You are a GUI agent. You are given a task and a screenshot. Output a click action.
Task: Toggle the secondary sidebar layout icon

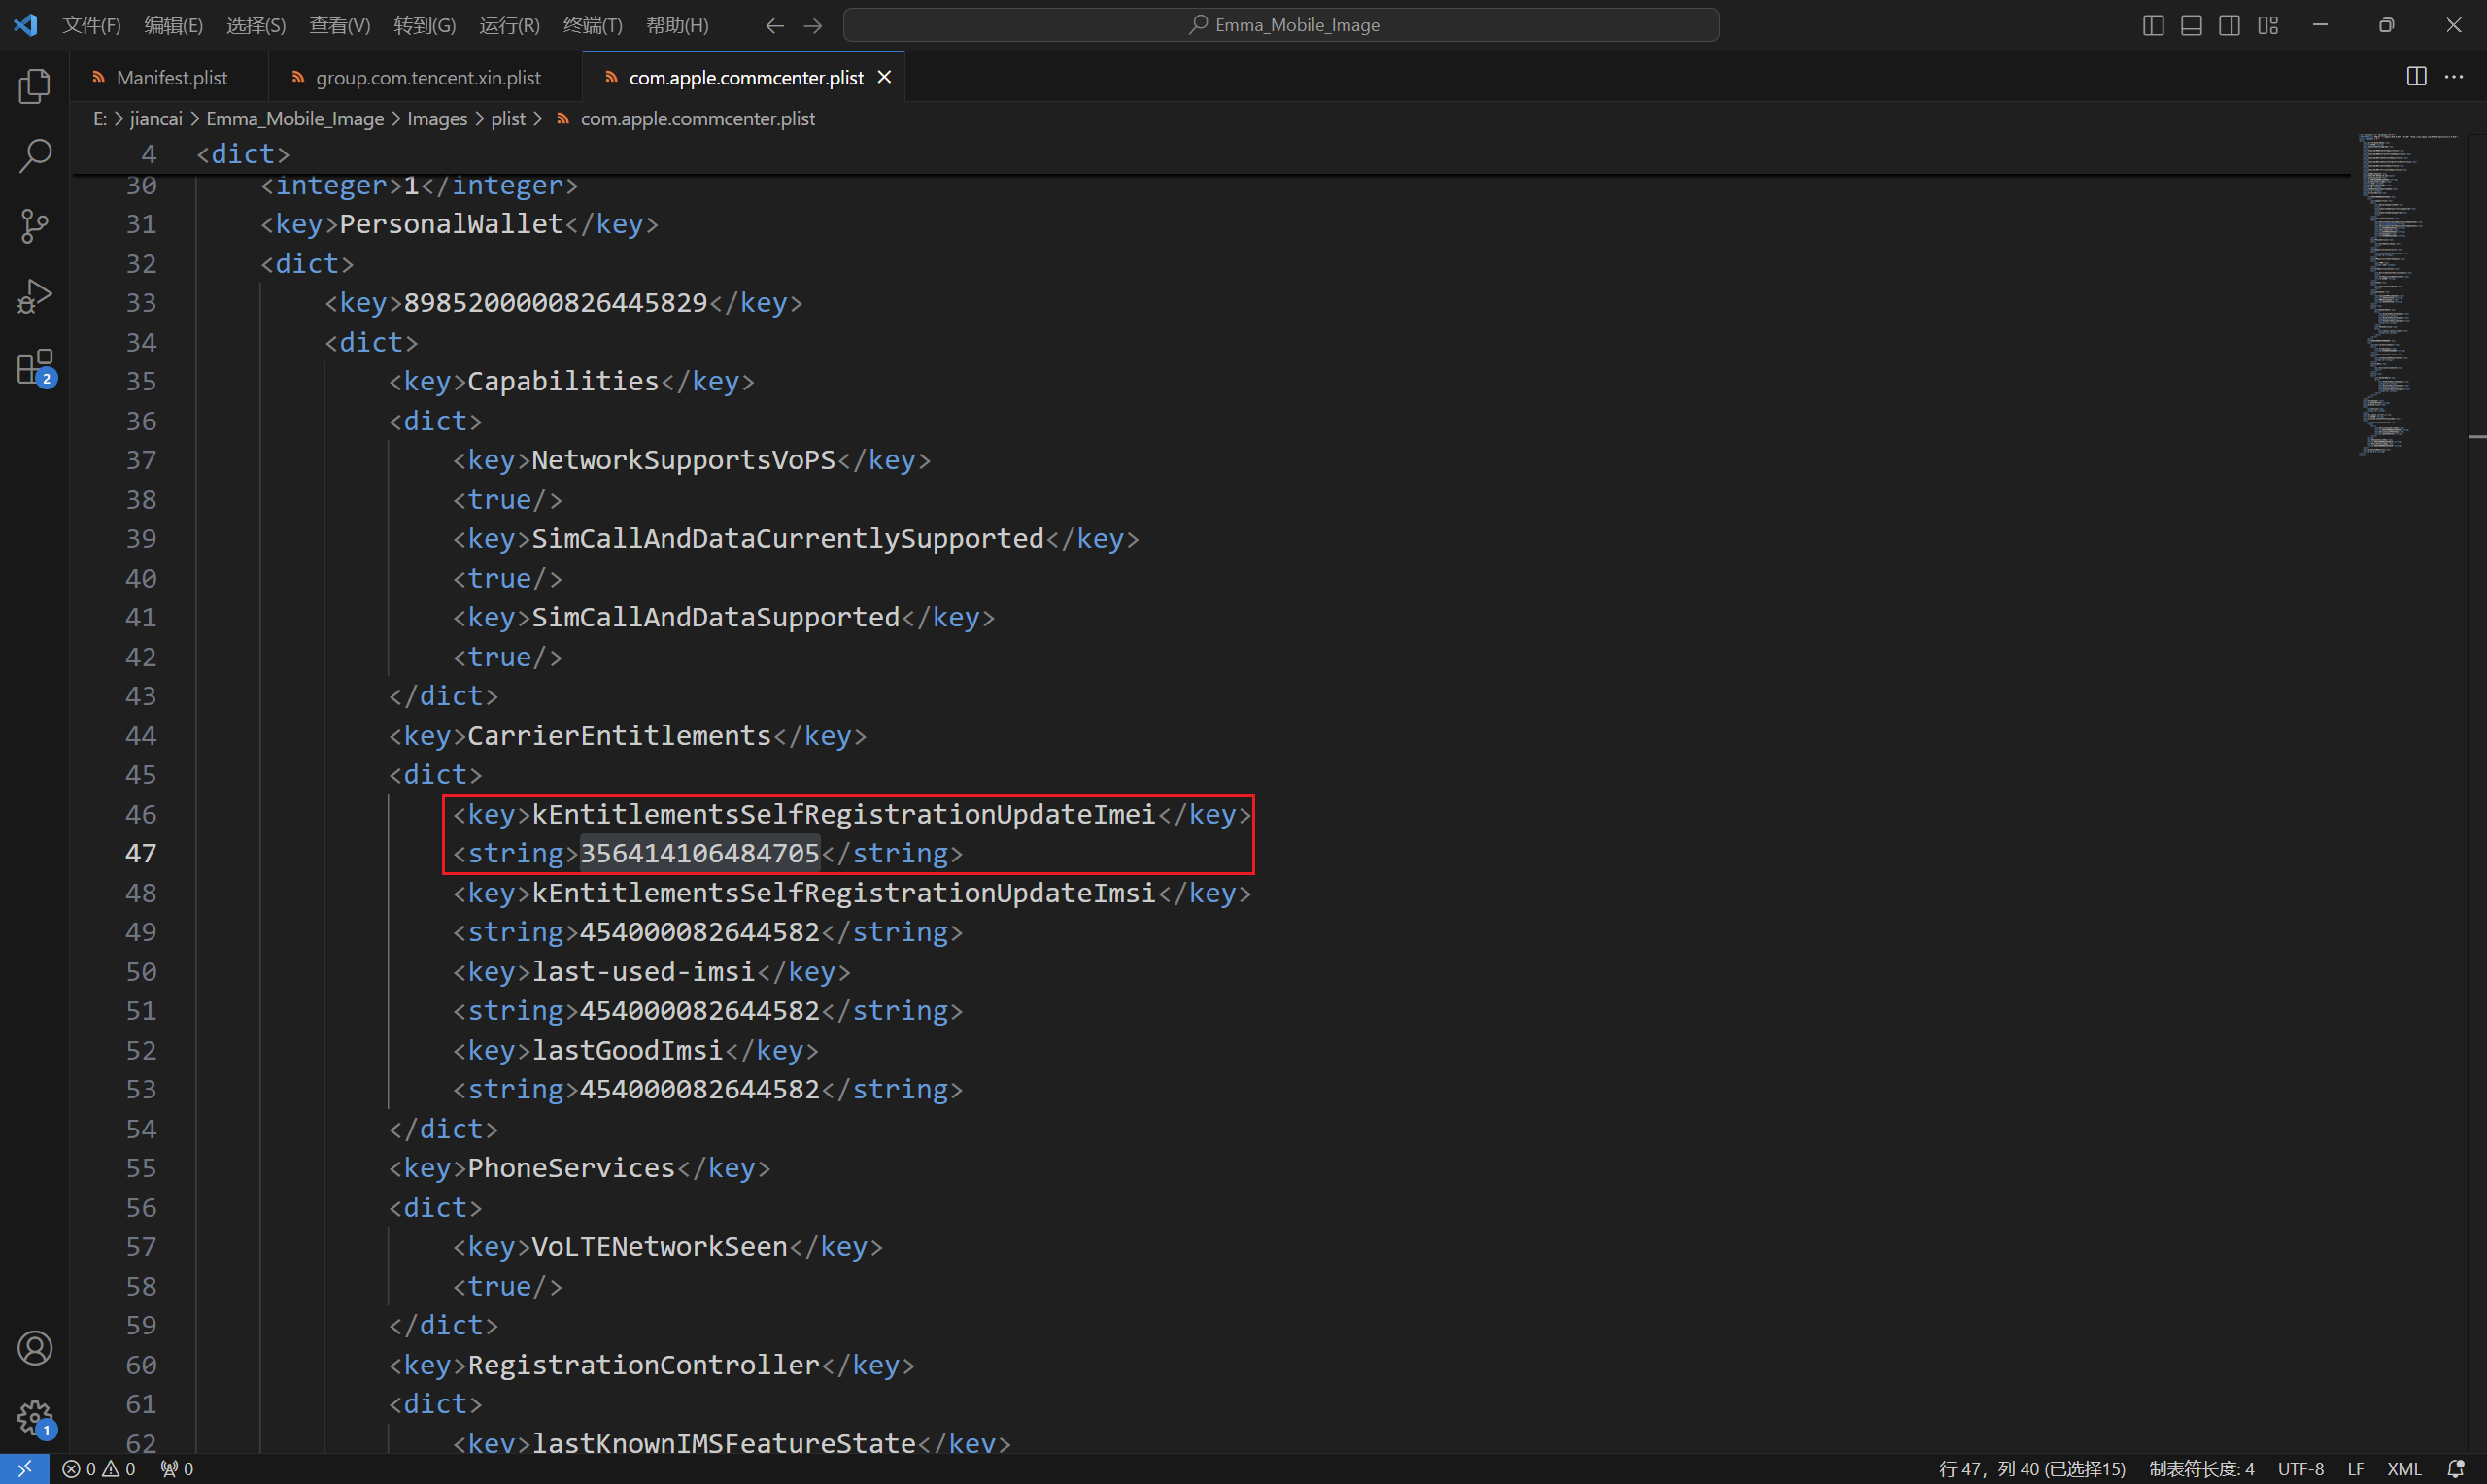click(2229, 25)
